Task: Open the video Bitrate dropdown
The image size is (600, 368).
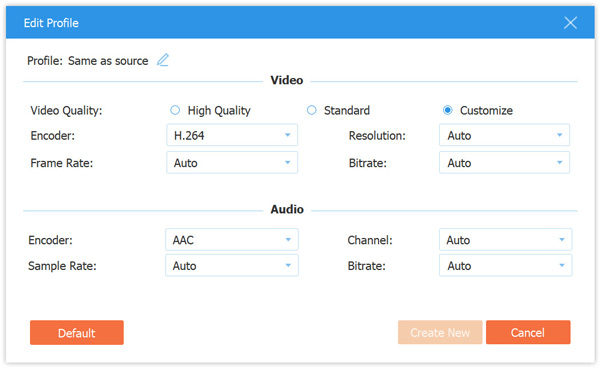Action: [x=504, y=163]
